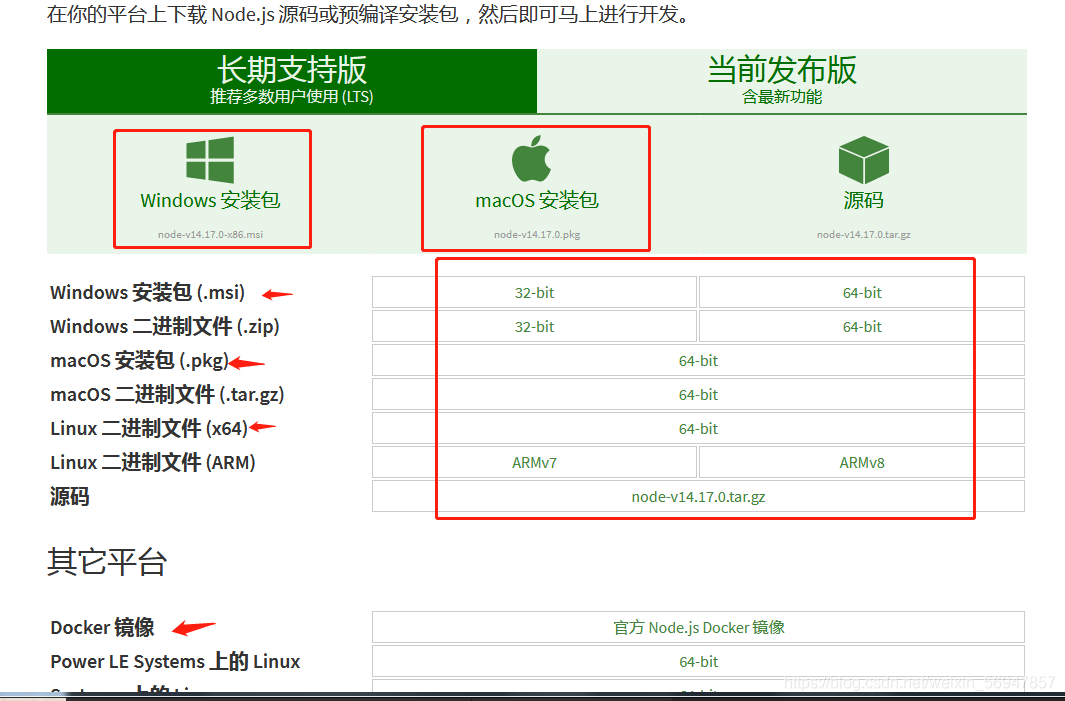
Task: Click node-v14.17.0.pkg file name text
Action: [537, 234]
